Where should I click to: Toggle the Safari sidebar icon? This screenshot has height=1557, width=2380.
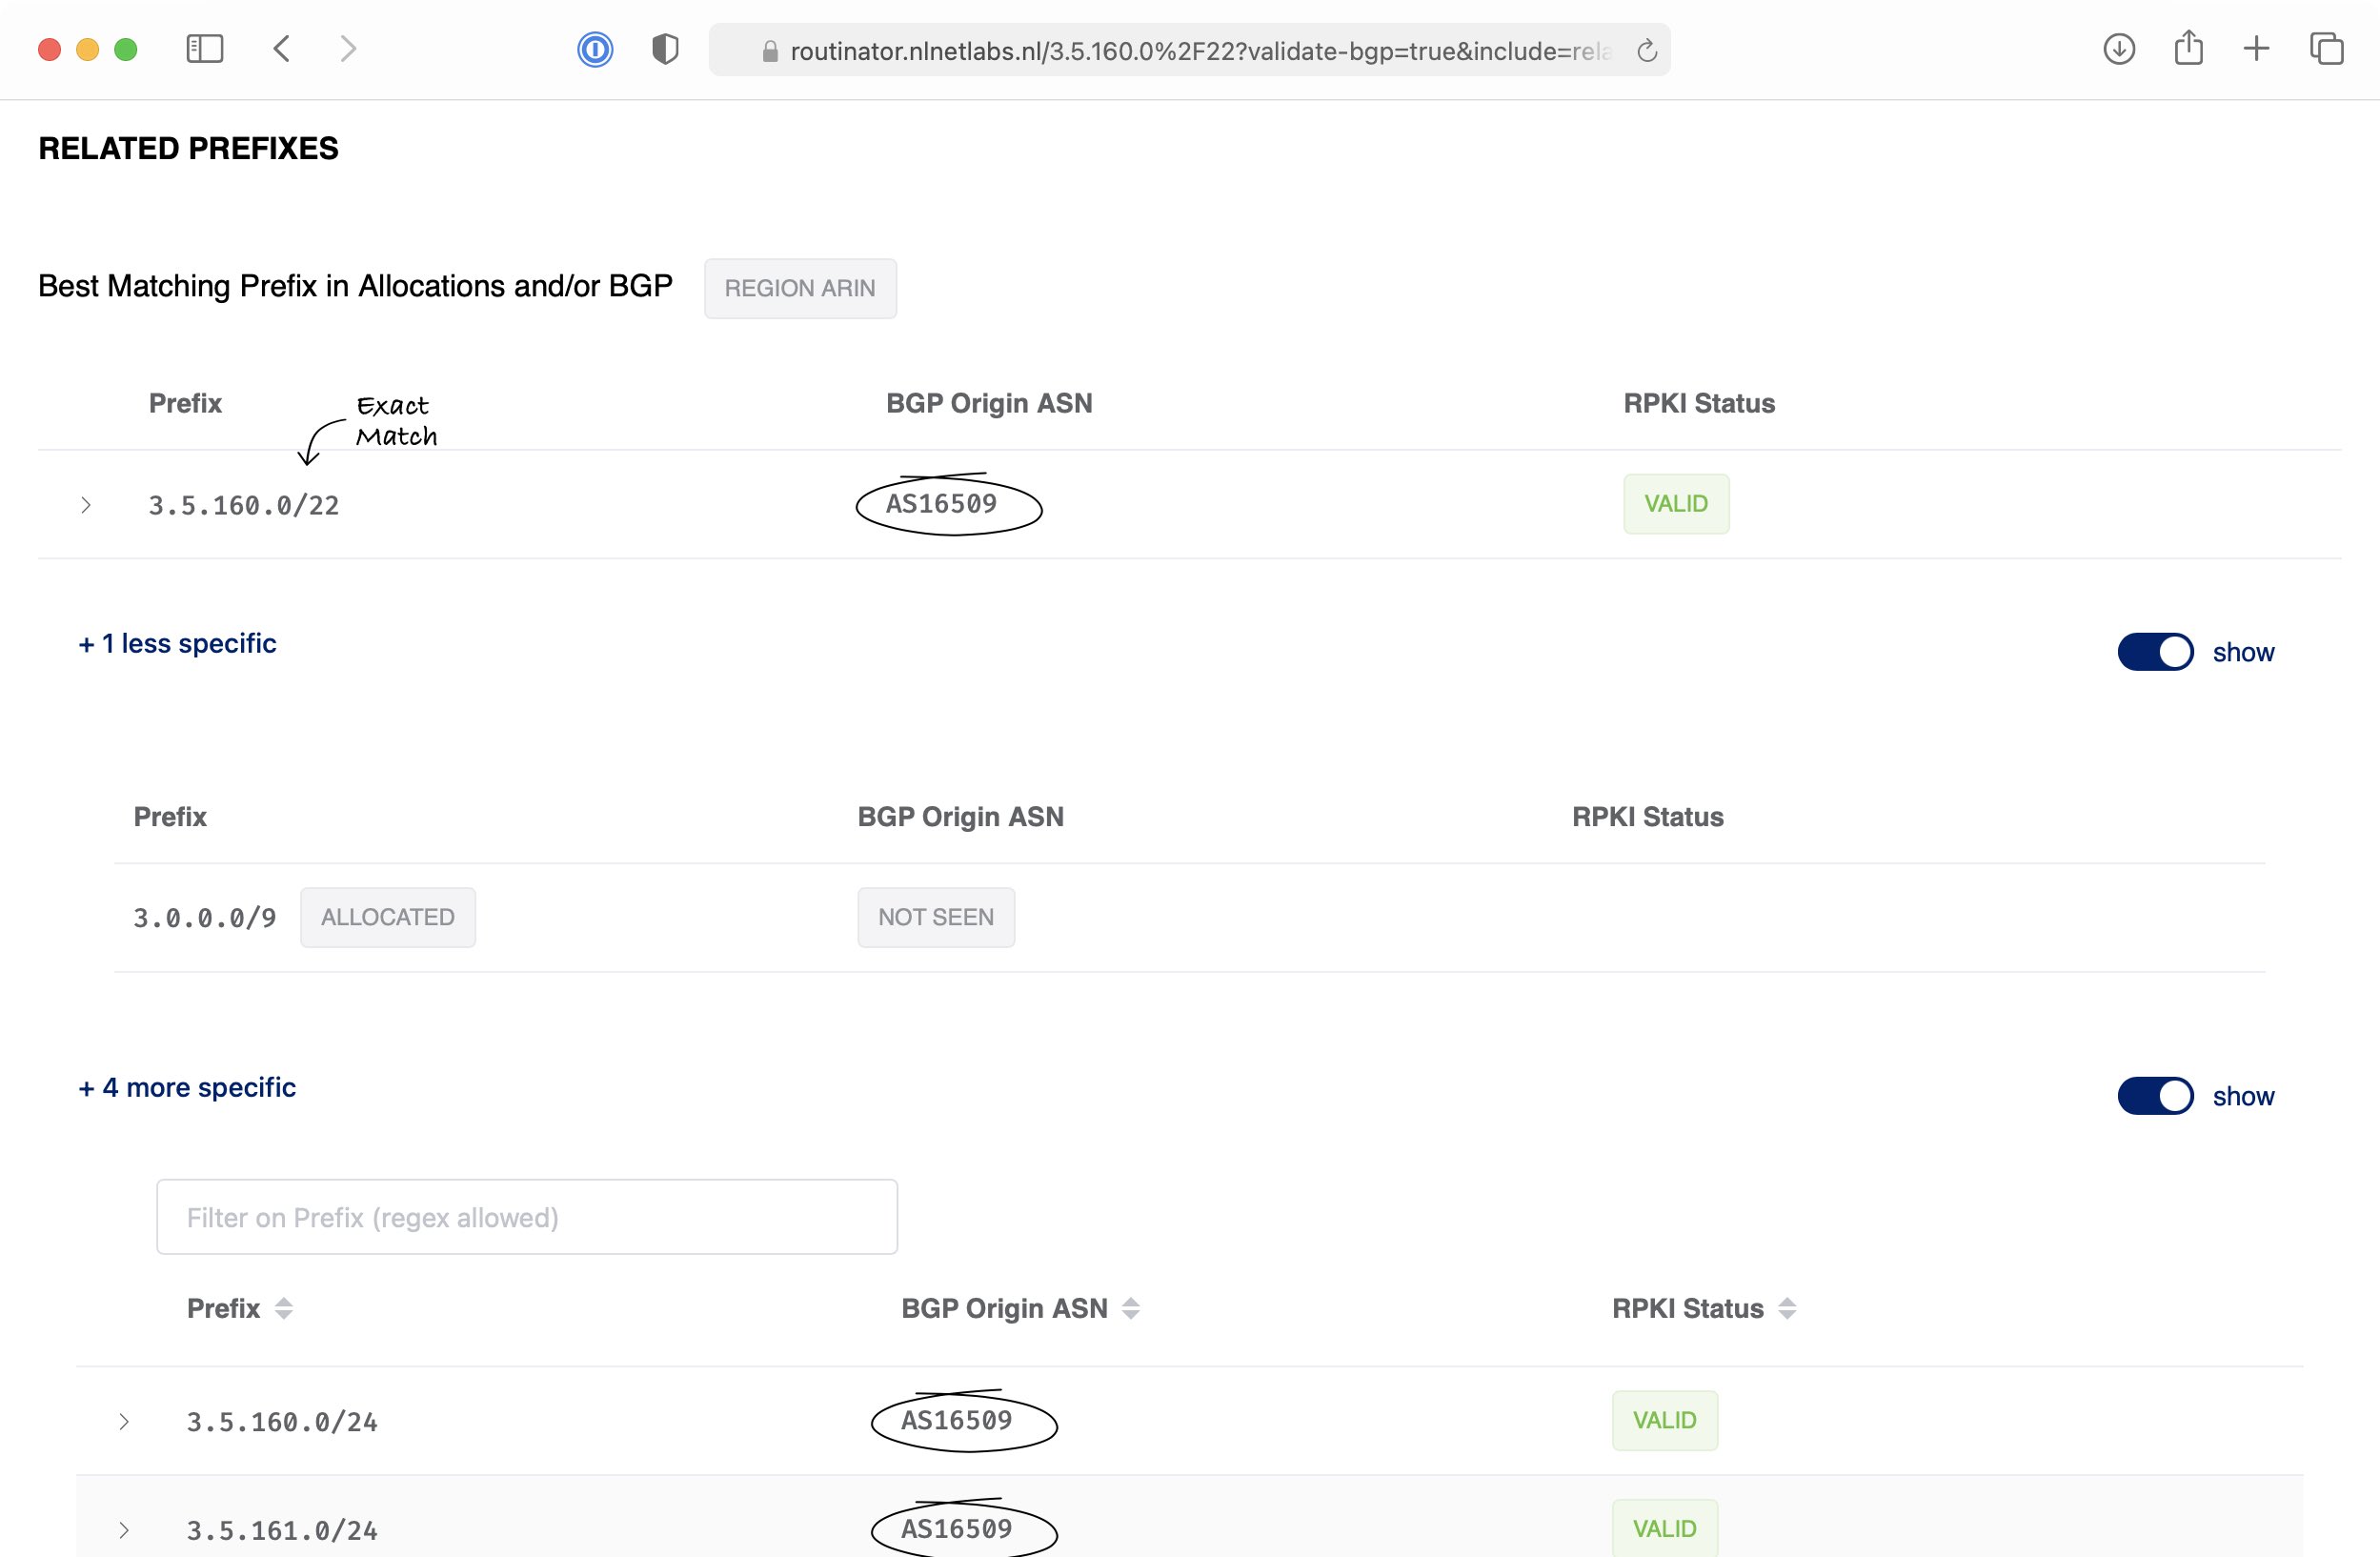[x=204, y=49]
